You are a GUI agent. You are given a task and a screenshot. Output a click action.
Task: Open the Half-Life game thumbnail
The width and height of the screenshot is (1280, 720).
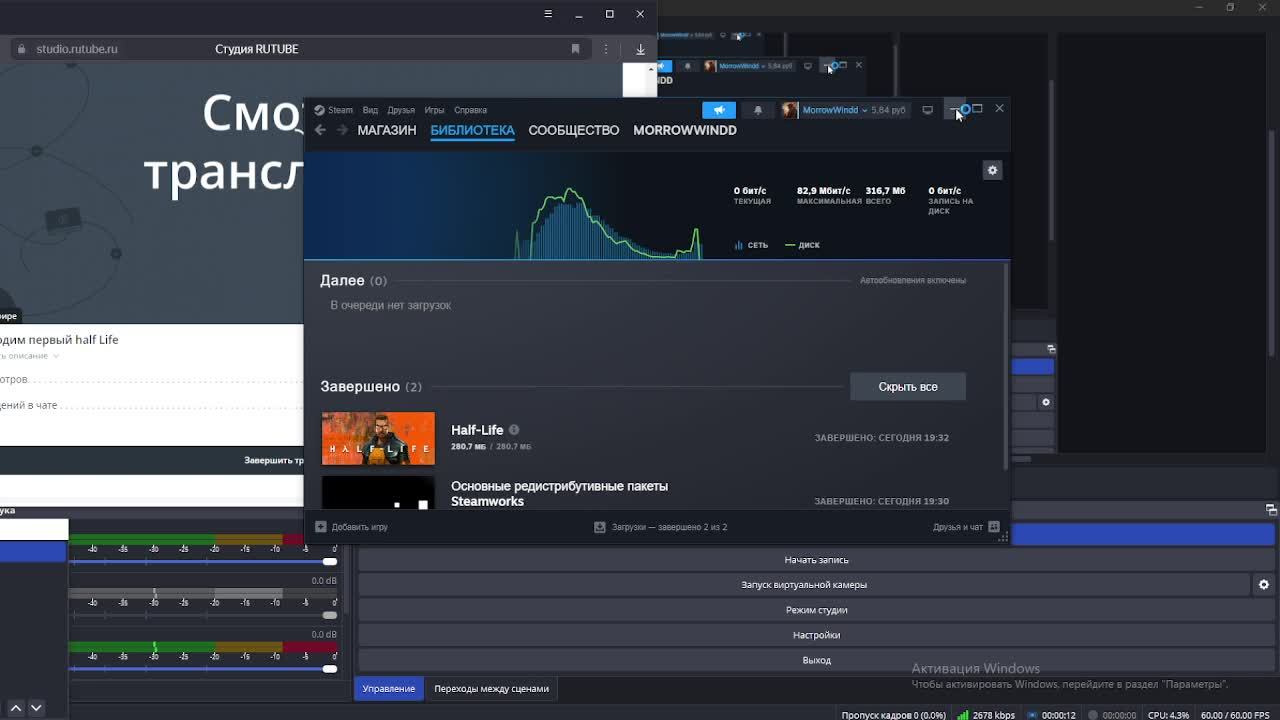click(x=378, y=438)
